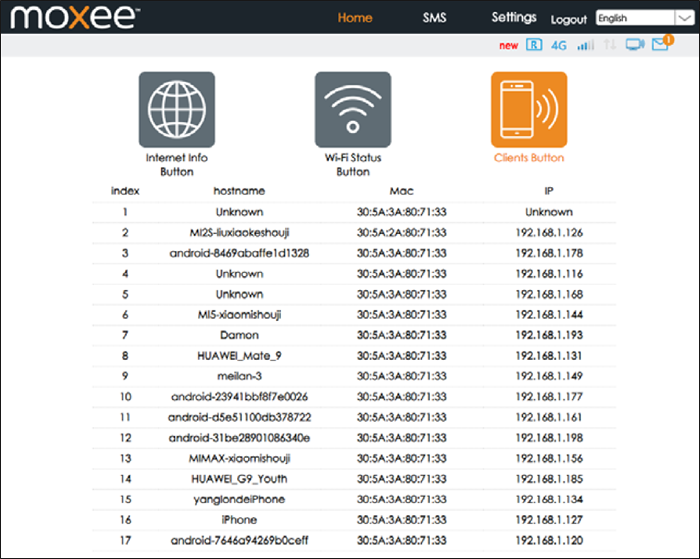
Task: Click the index column header
Action: [x=125, y=191]
